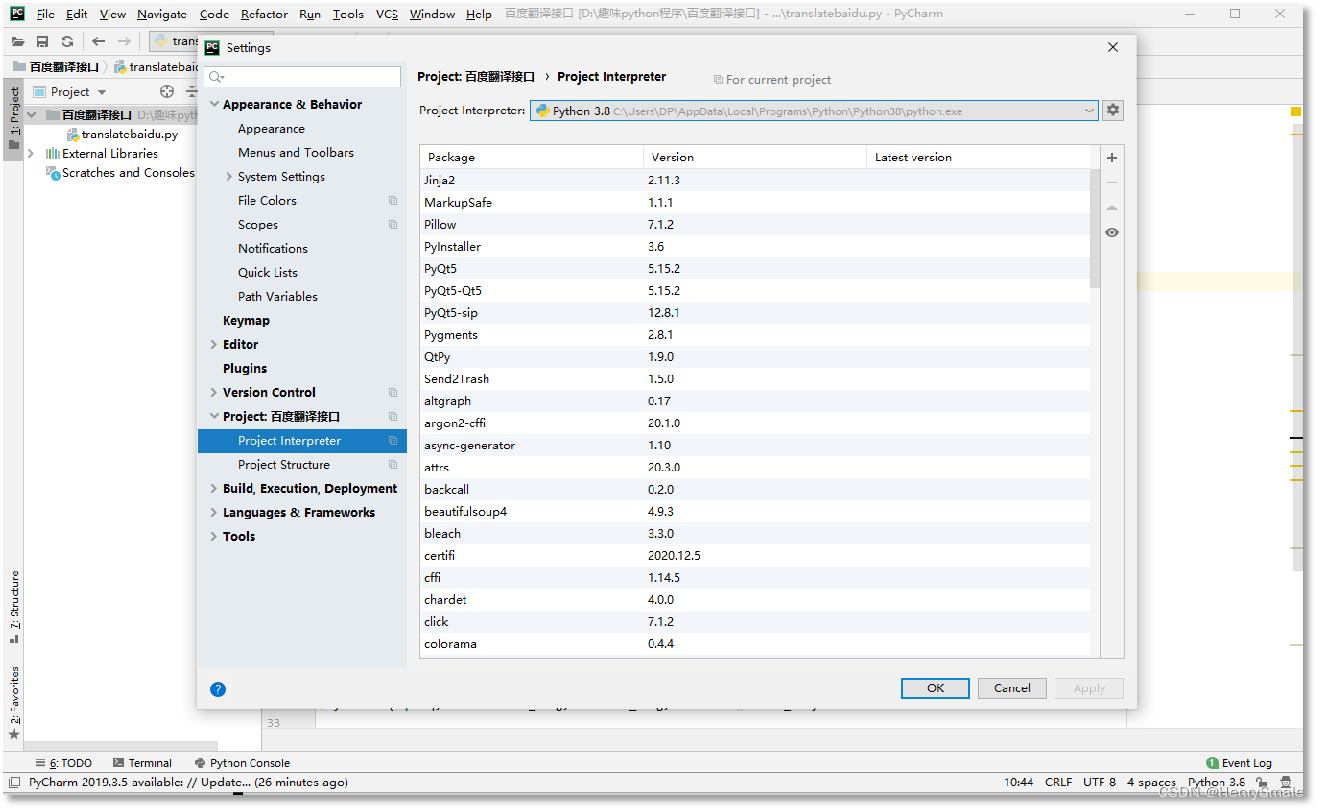Image resolution: width=1319 pixels, height=810 pixels.
Task: Click the open folder toolbar icon
Action: pos(18,41)
